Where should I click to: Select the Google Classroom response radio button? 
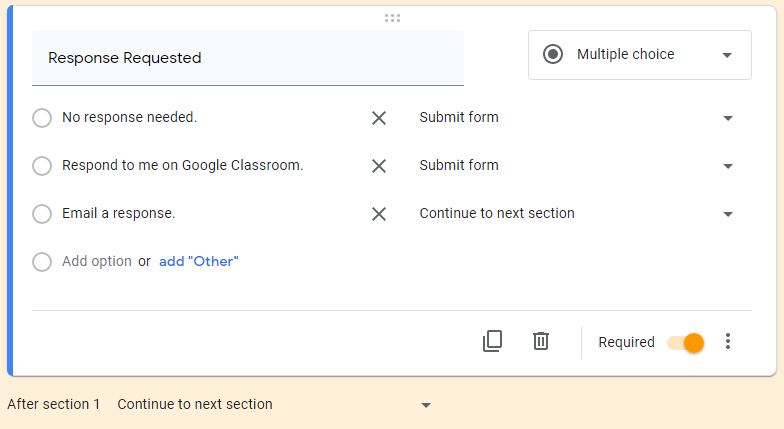[x=42, y=166]
